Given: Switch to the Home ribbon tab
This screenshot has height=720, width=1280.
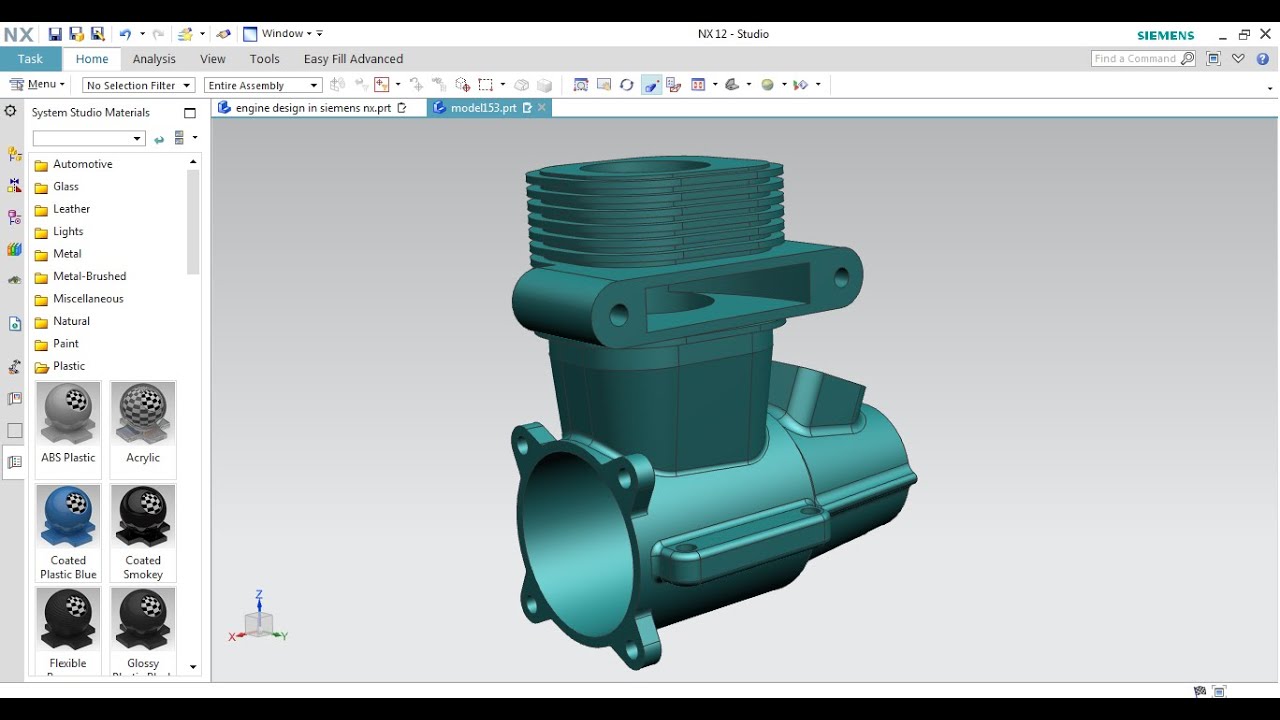Looking at the screenshot, I should [92, 59].
